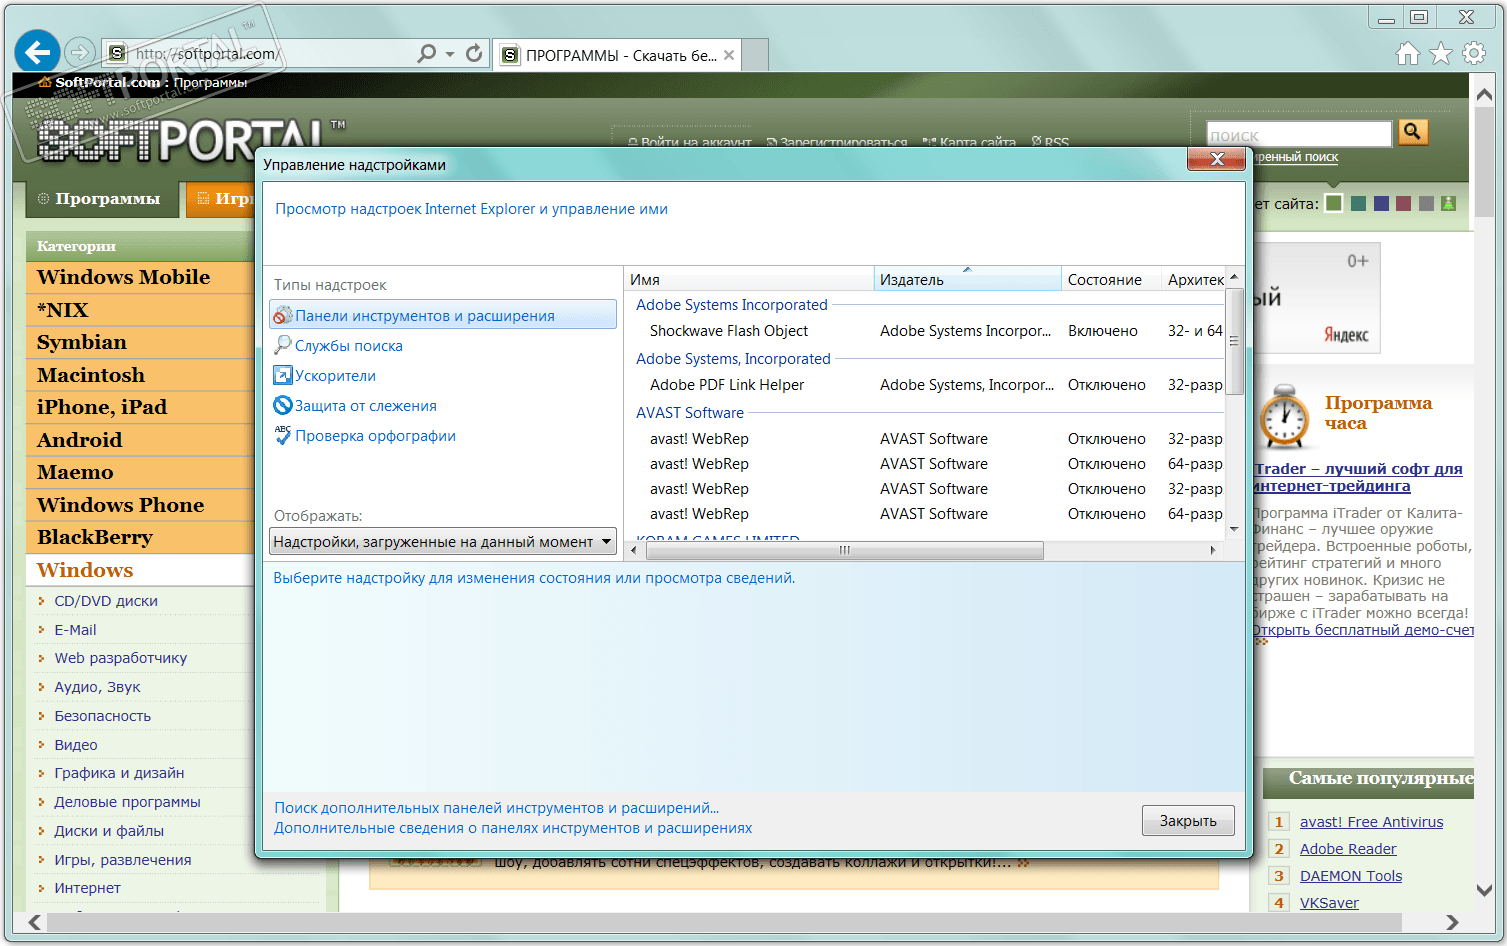Open the Программы site navigation tab
1507x946 pixels.
(101, 198)
